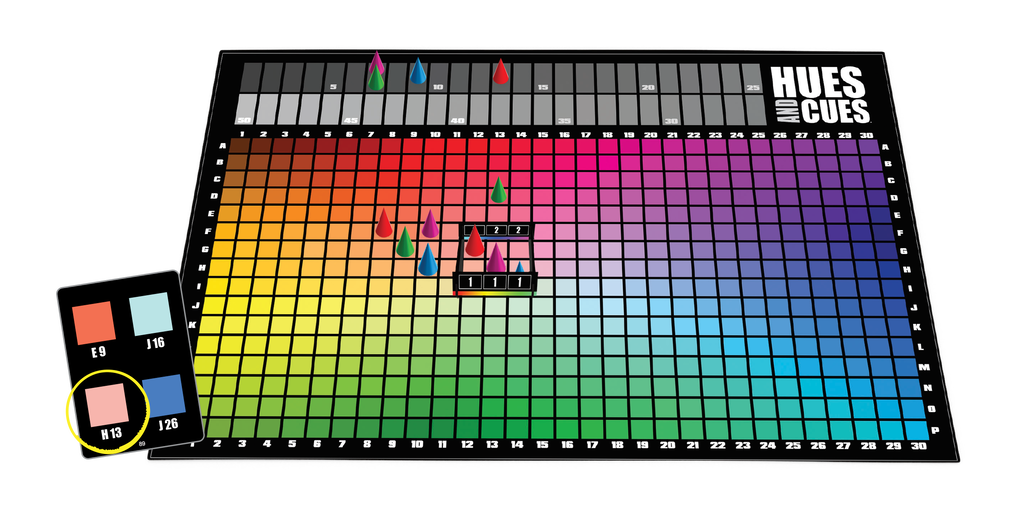The width and height of the screenshot is (1024, 523).
Task: Select the blue J26 swatch on the card
Action: click(x=164, y=396)
